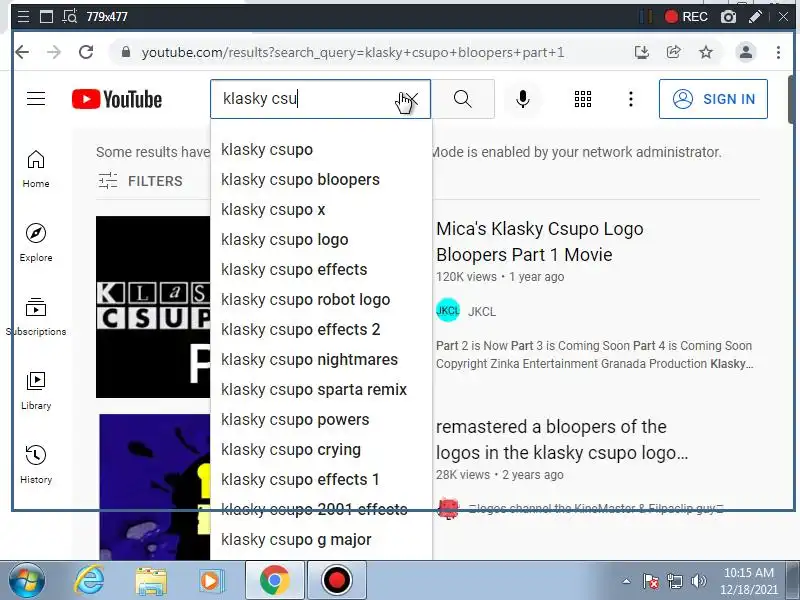Open YouTube settings three-dot menu
This screenshot has width=800, height=600.
[x=631, y=98]
